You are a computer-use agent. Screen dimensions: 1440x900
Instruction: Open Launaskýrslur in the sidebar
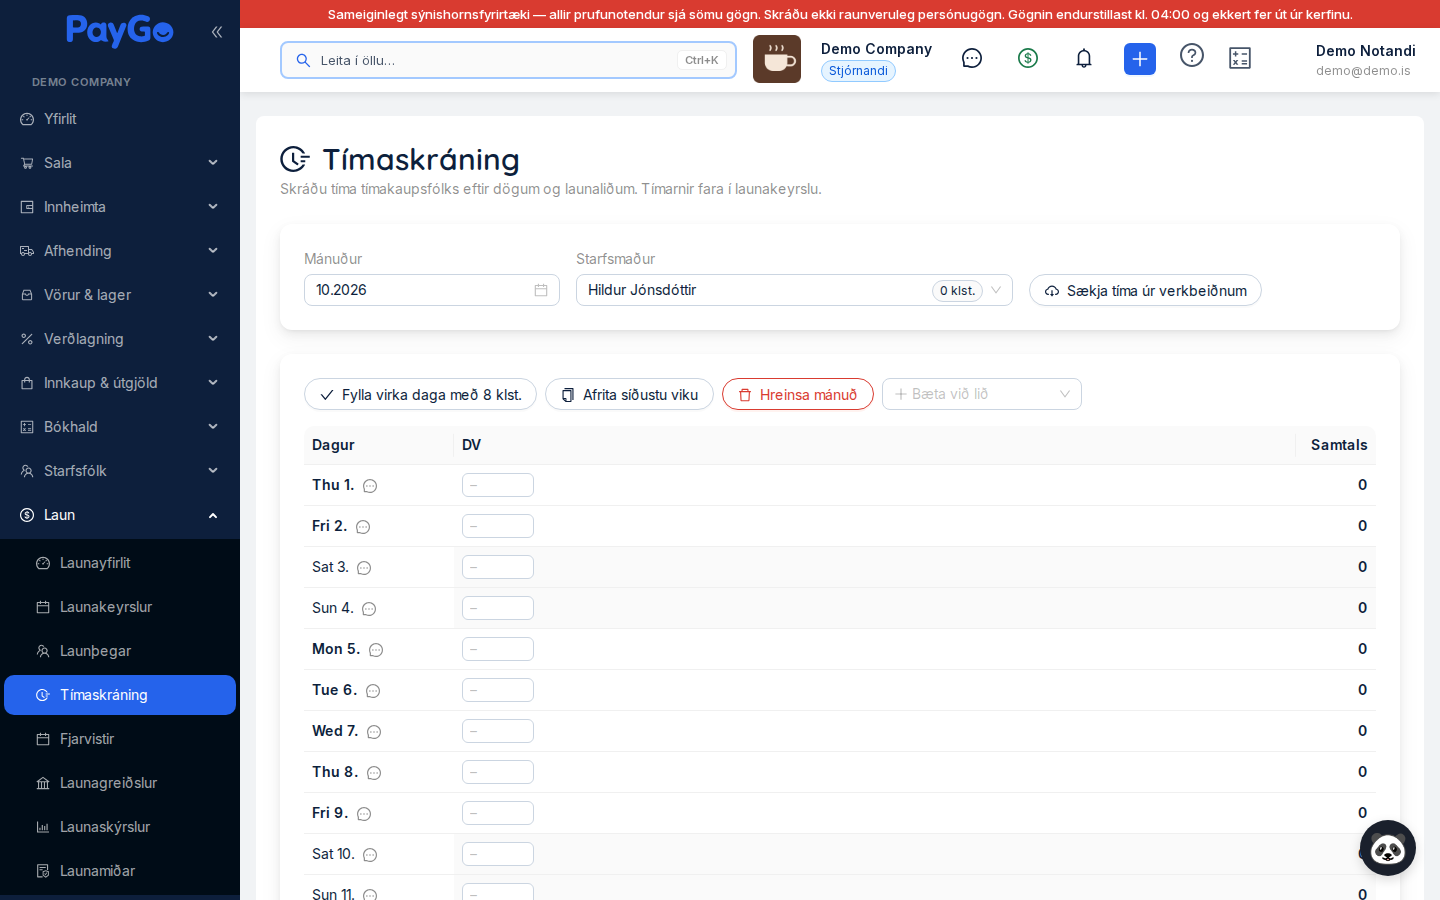[120, 827]
